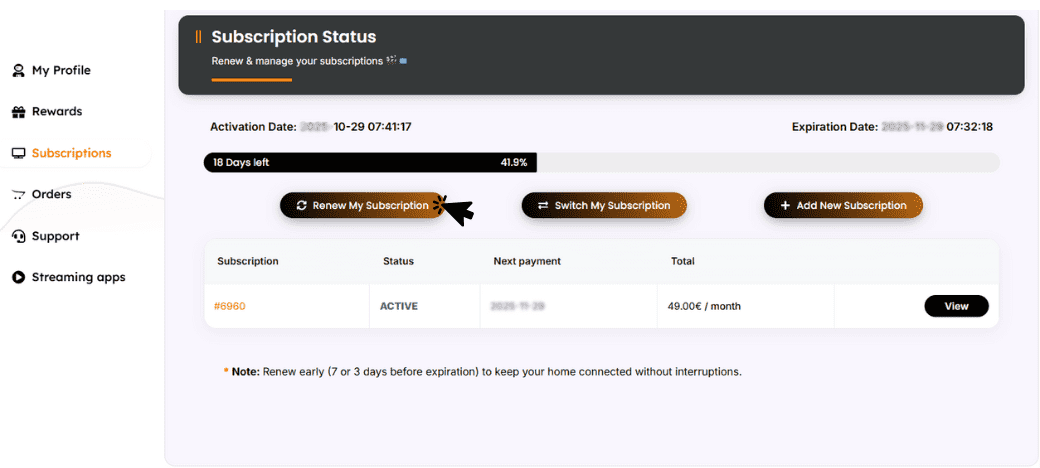Click the Streaming apps play icon
1040x468 pixels.
(18, 278)
